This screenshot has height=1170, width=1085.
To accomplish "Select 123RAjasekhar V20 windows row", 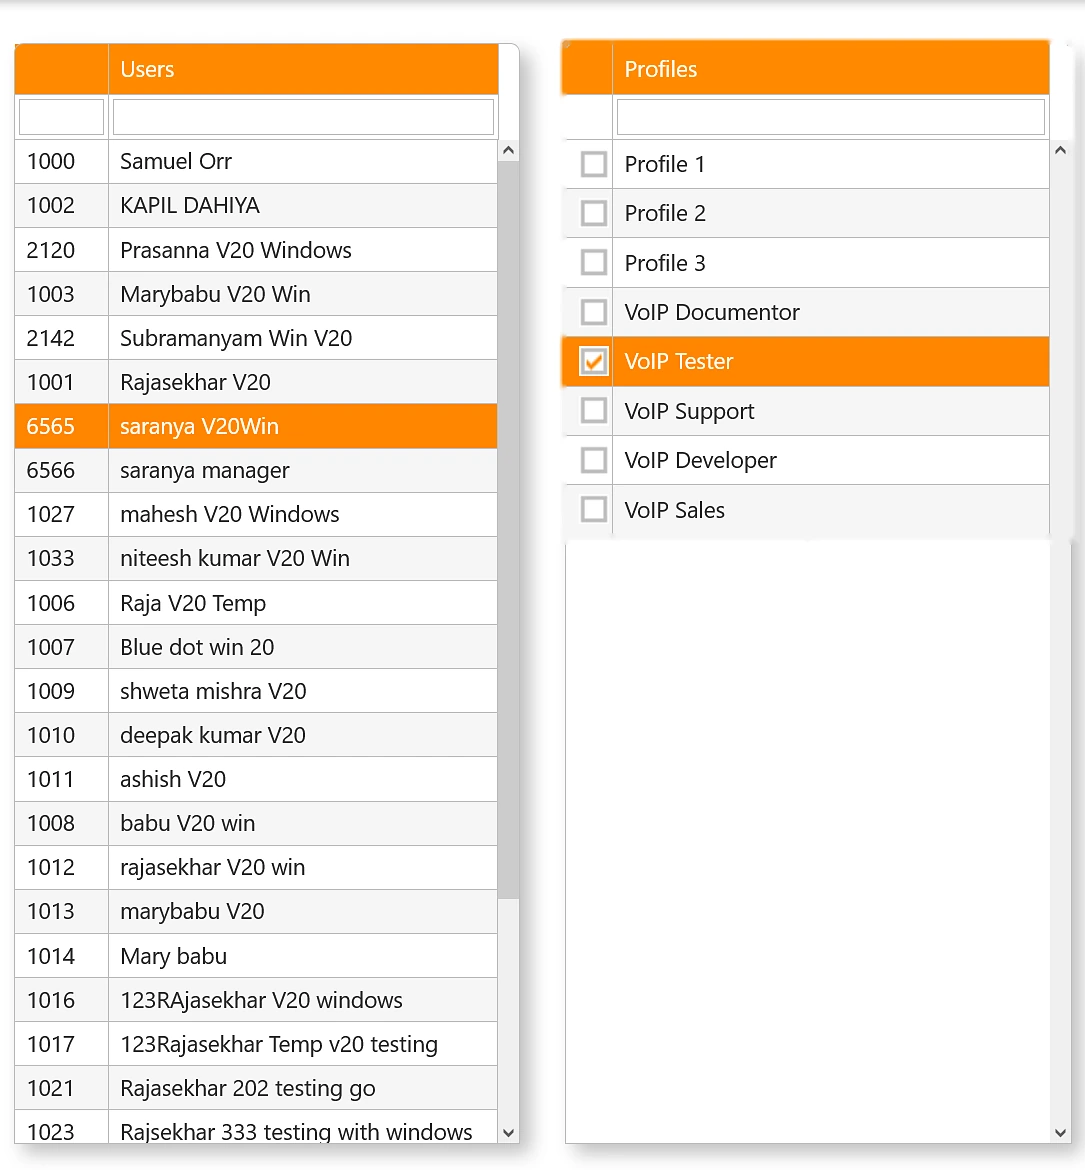I will [256, 1000].
